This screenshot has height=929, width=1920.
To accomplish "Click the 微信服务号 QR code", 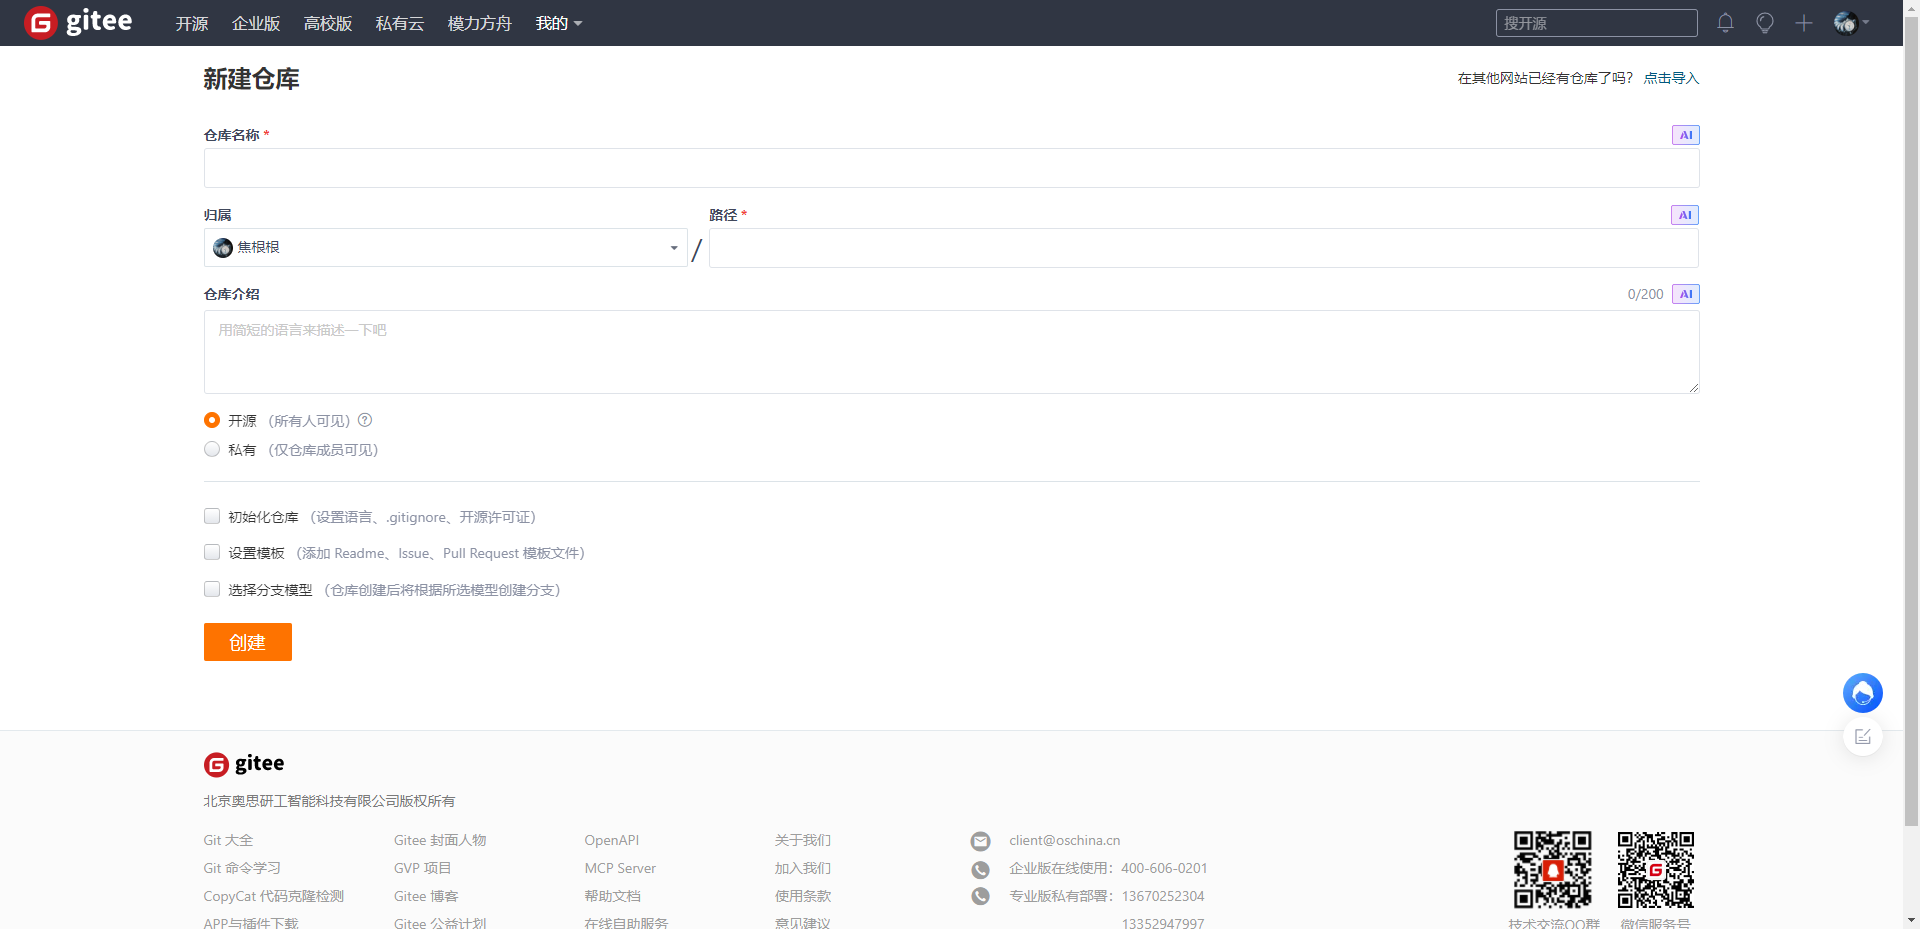I will (x=1656, y=869).
